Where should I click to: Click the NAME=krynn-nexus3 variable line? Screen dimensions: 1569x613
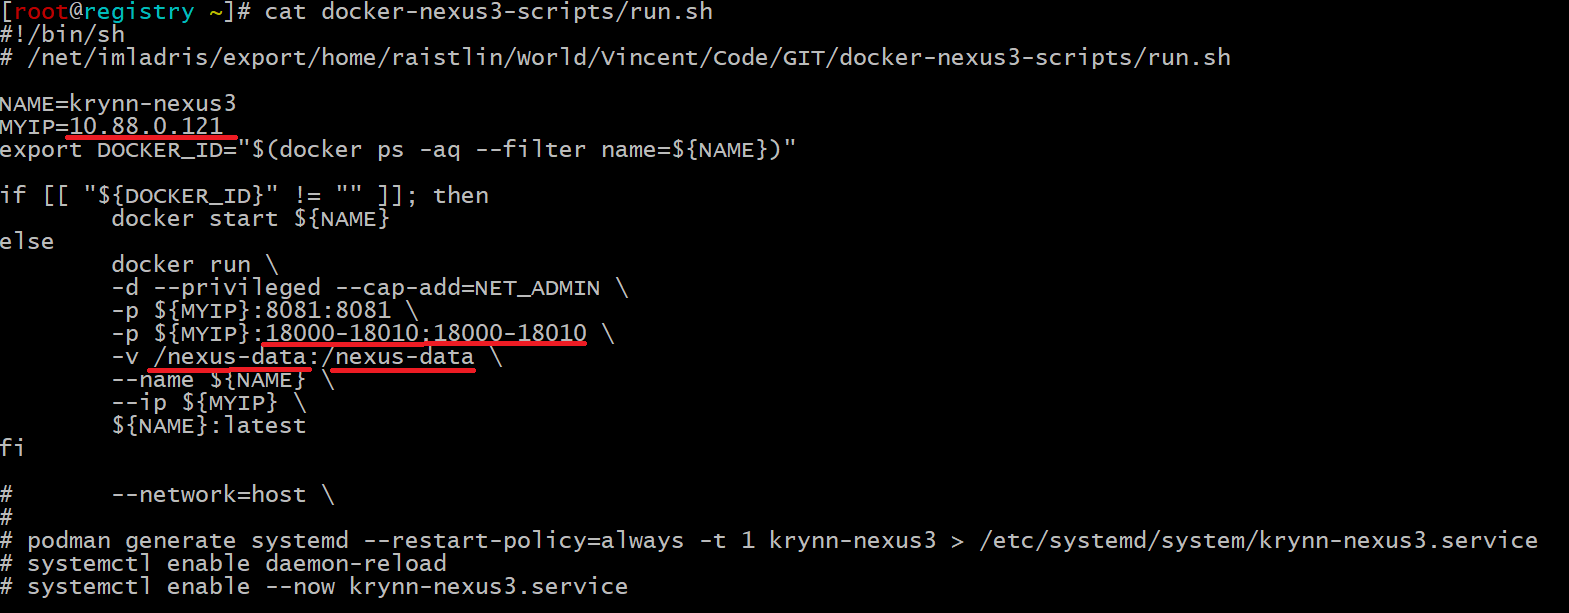[x=118, y=103]
